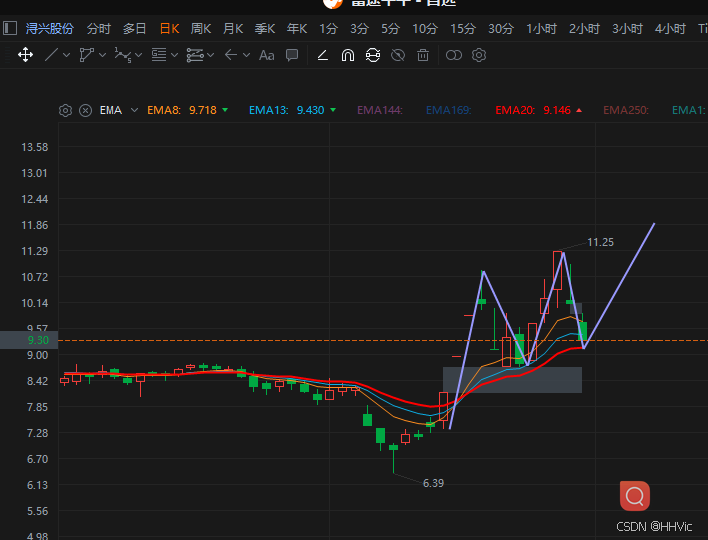Toggle the left sidebar panel icon
The width and height of the screenshot is (708, 540).
click(x=10, y=28)
